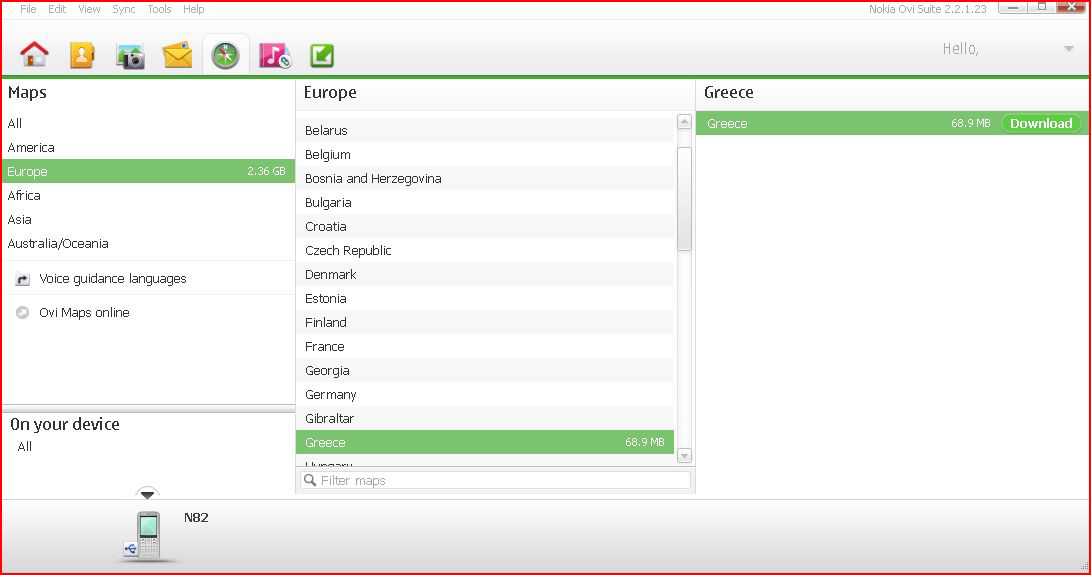1091x575 pixels.
Task: Download the Greece map
Action: pyautogui.click(x=1041, y=123)
